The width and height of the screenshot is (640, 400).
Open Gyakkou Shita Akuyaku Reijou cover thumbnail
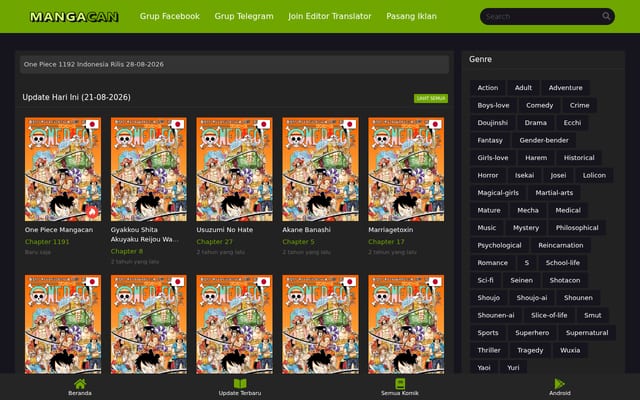point(149,169)
